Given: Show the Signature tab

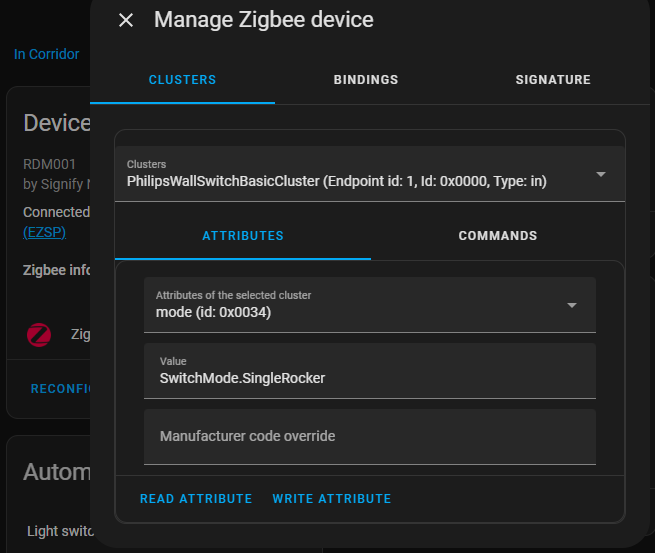Looking at the screenshot, I should 552,80.
